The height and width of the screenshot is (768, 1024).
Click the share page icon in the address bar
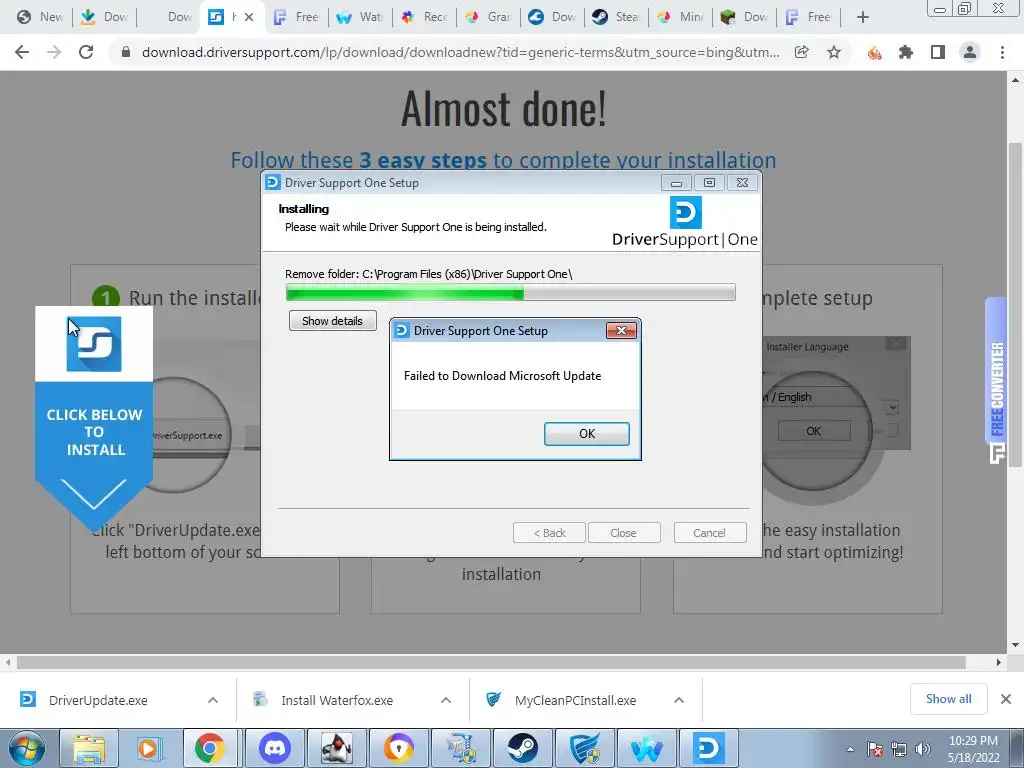pyautogui.click(x=802, y=52)
